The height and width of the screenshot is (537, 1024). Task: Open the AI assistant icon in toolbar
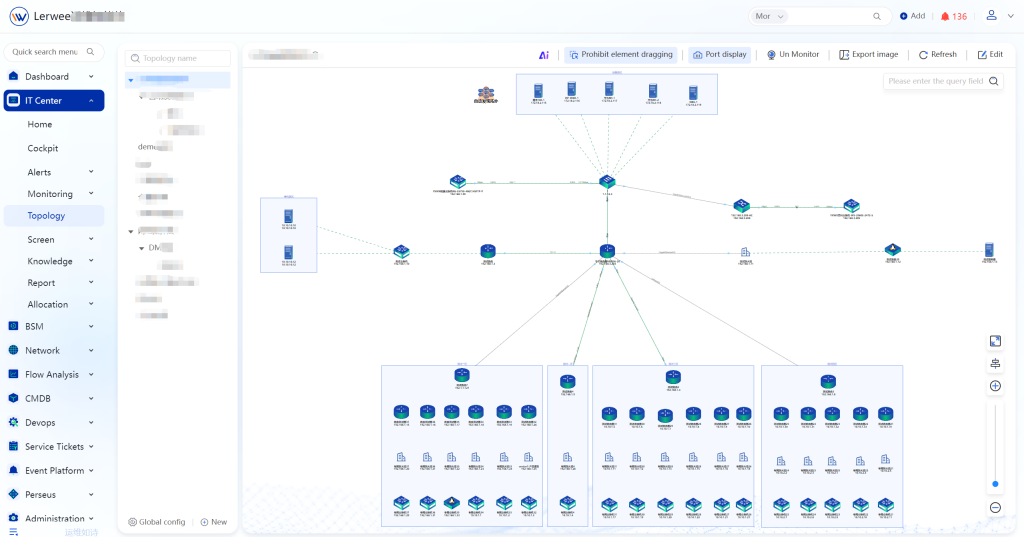coord(544,55)
